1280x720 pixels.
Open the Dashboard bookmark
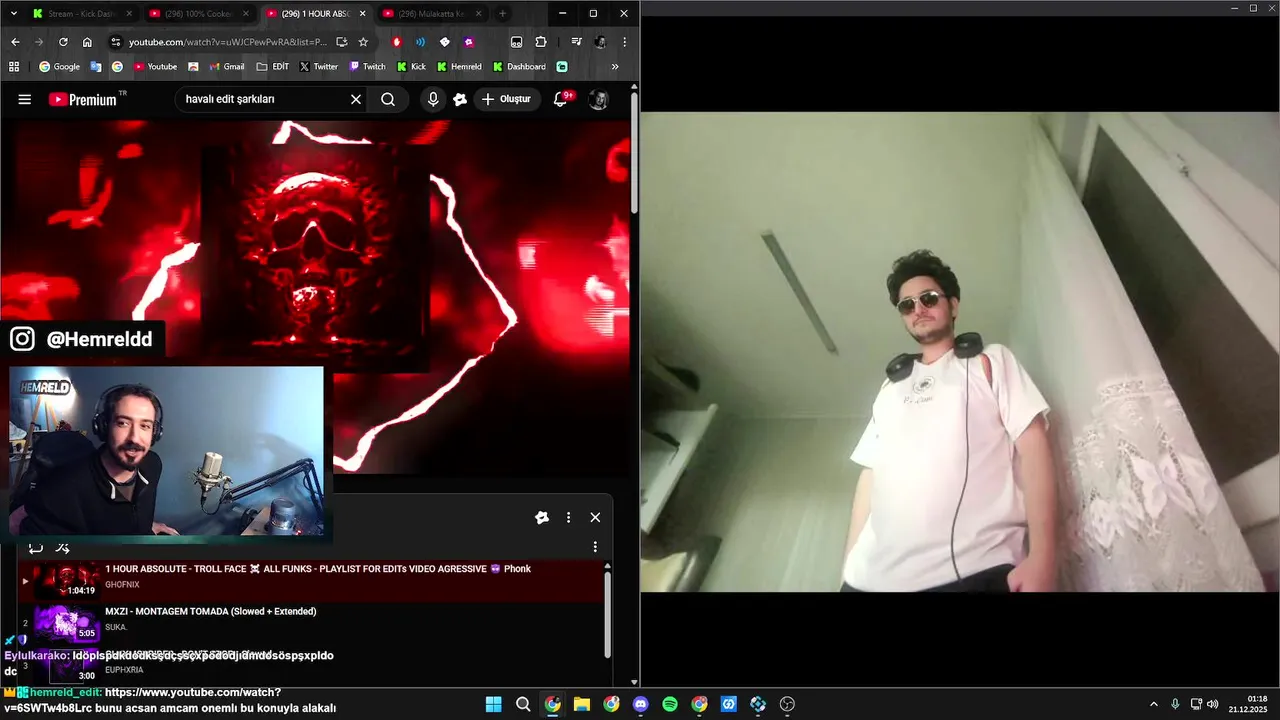pos(519,67)
